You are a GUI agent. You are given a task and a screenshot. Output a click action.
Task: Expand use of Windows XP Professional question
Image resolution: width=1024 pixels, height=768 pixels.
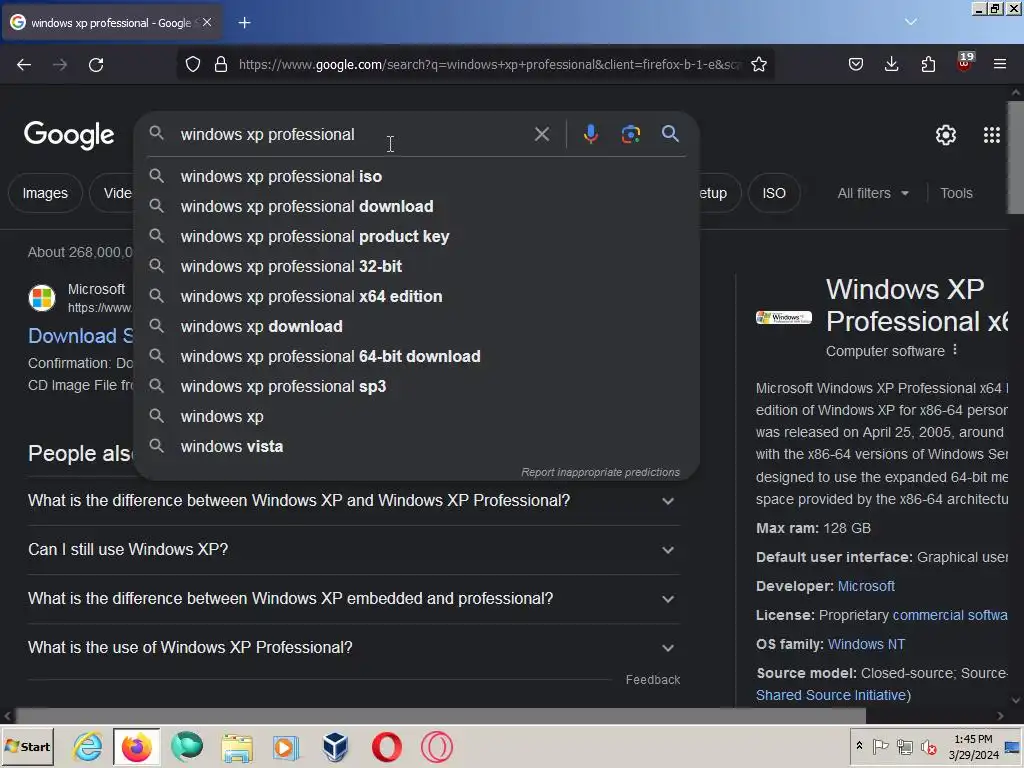pyautogui.click(x=353, y=648)
